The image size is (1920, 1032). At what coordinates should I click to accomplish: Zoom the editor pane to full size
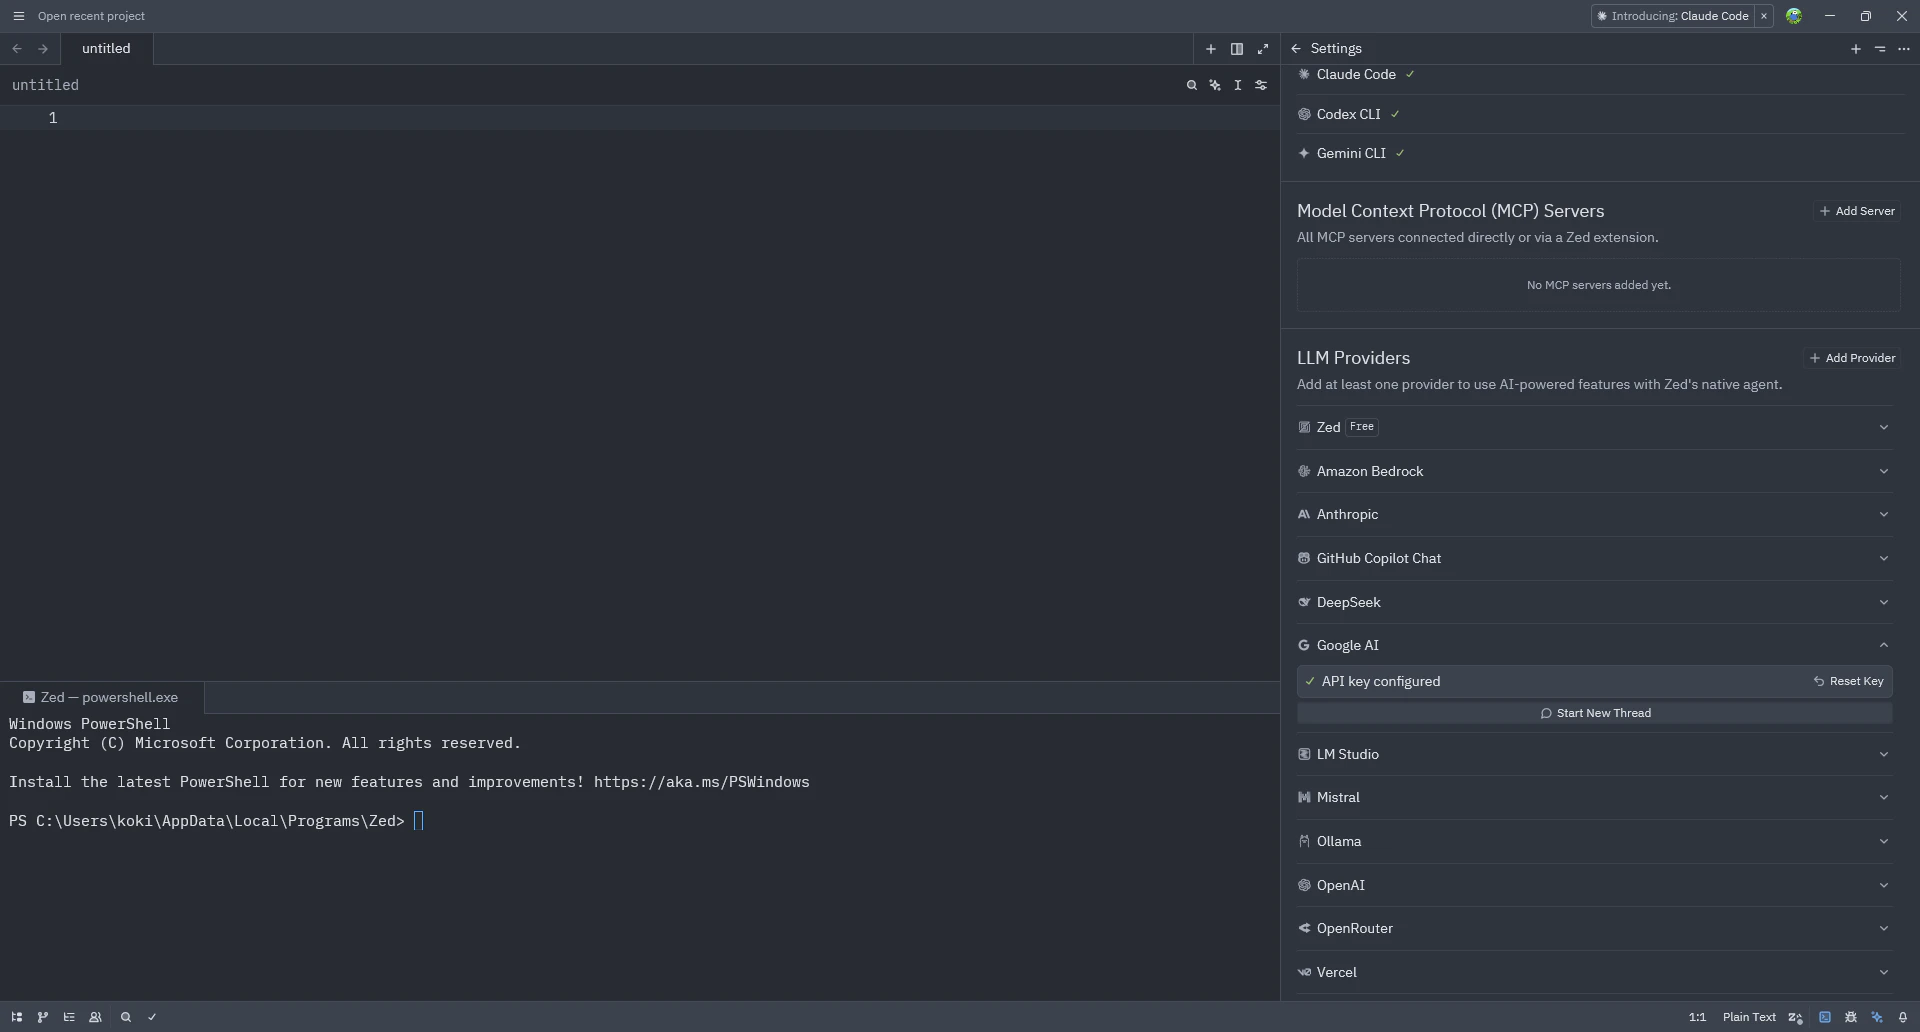click(1263, 48)
